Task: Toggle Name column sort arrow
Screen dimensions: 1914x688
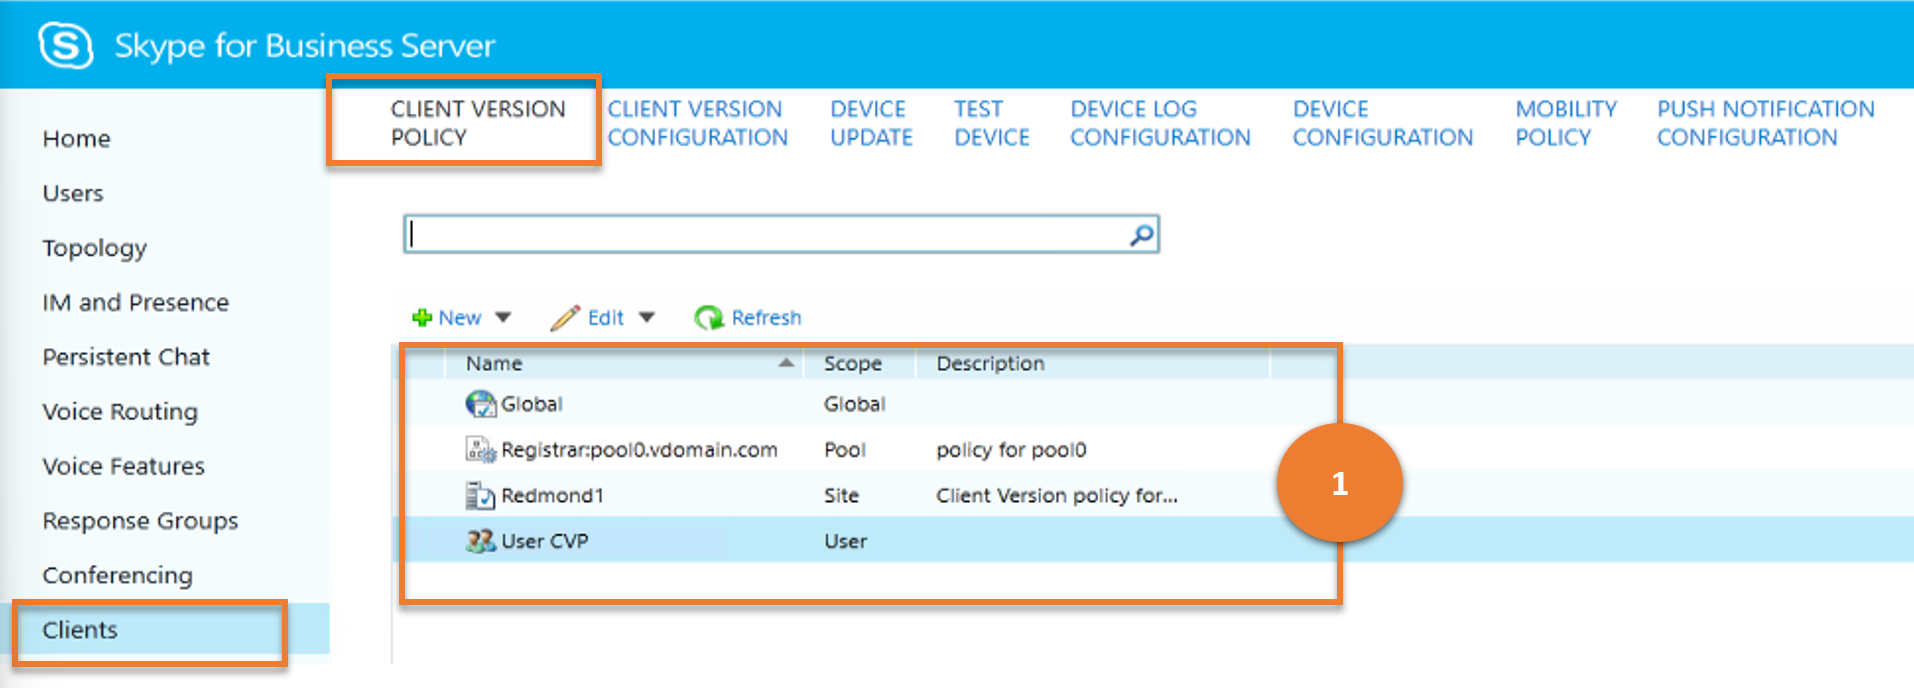Action: click(786, 363)
